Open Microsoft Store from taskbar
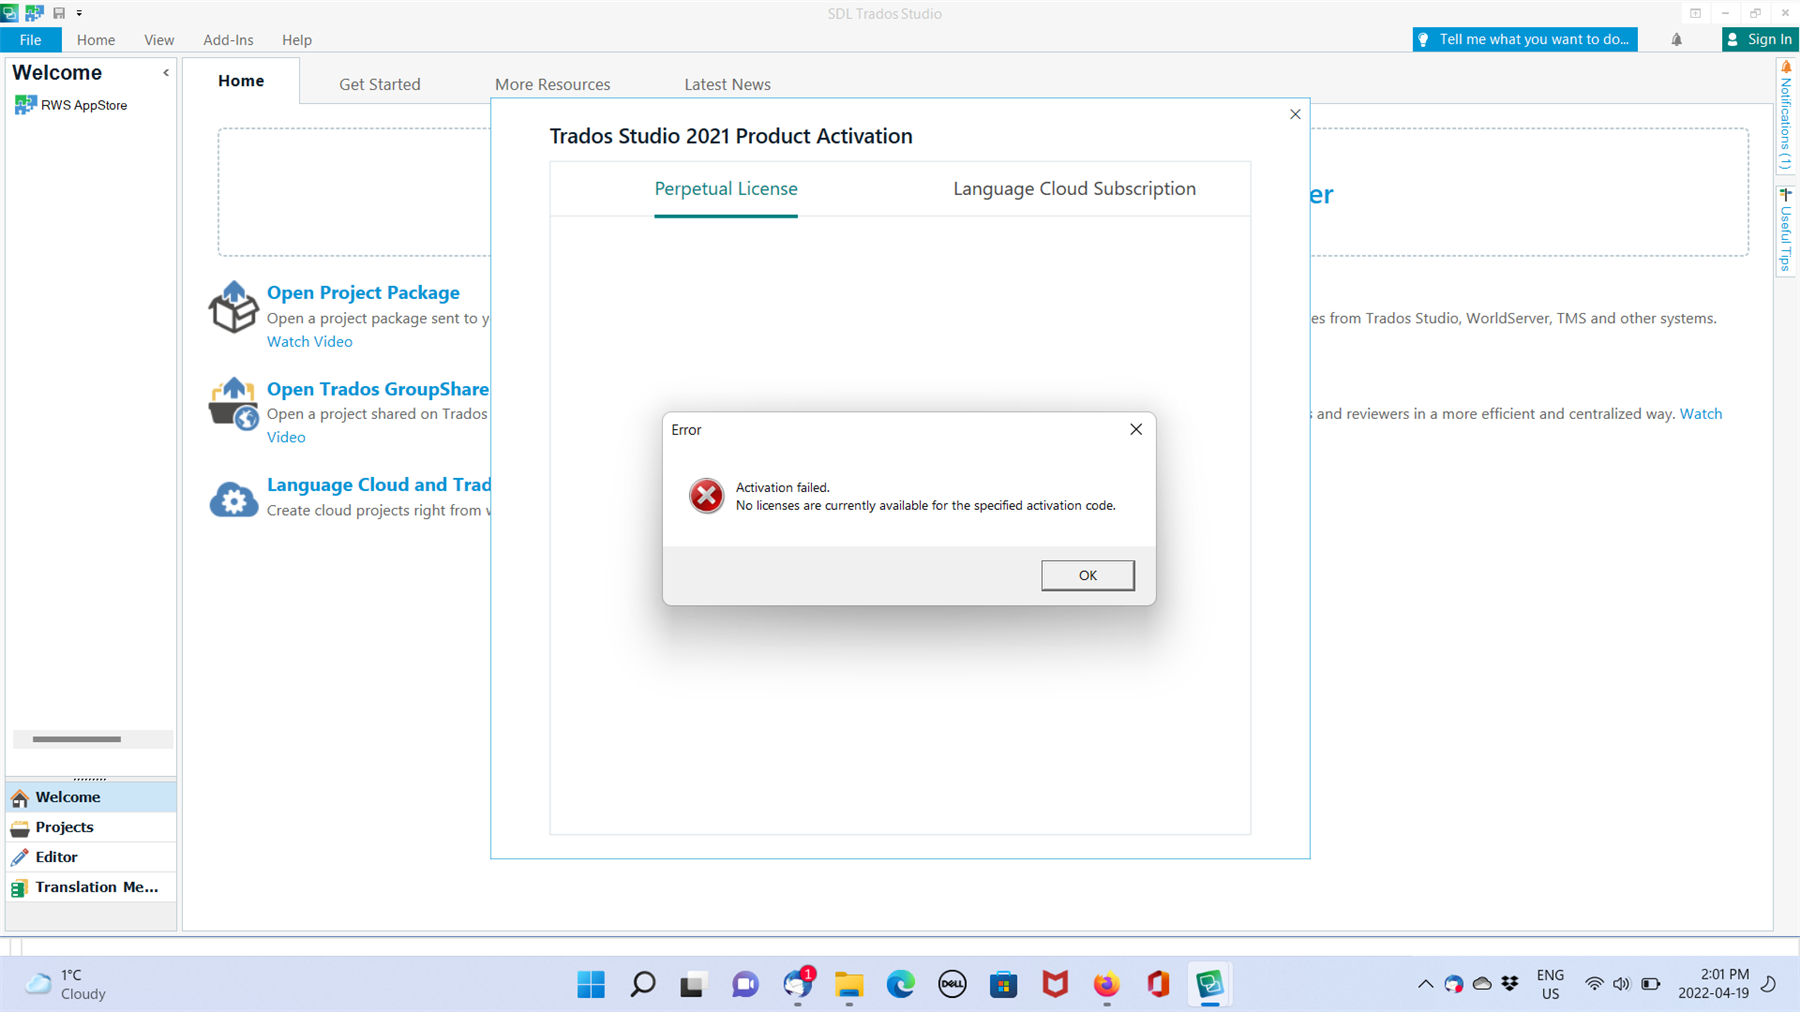The width and height of the screenshot is (1800, 1012). click(x=1003, y=985)
